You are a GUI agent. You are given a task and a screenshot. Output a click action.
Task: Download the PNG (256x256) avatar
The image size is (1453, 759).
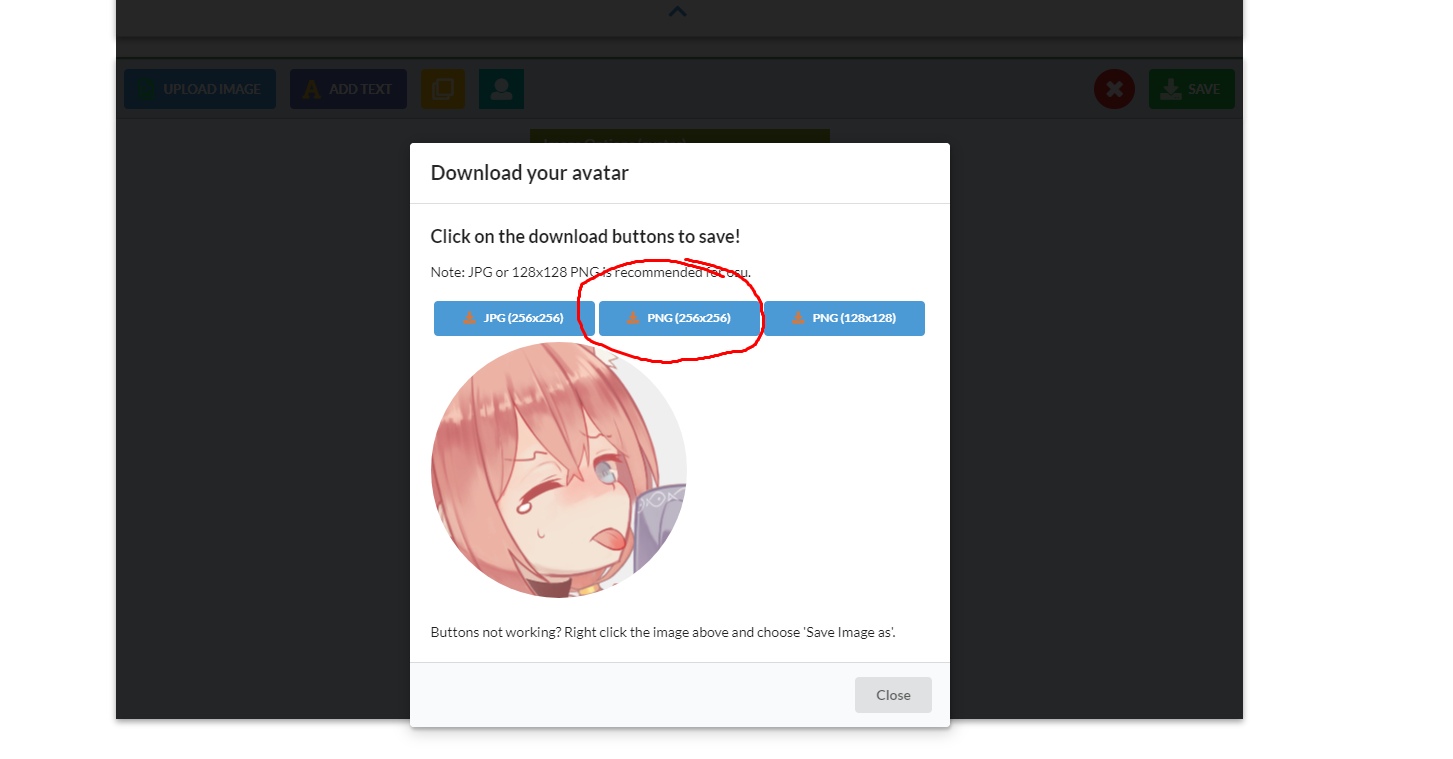[x=679, y=318]
